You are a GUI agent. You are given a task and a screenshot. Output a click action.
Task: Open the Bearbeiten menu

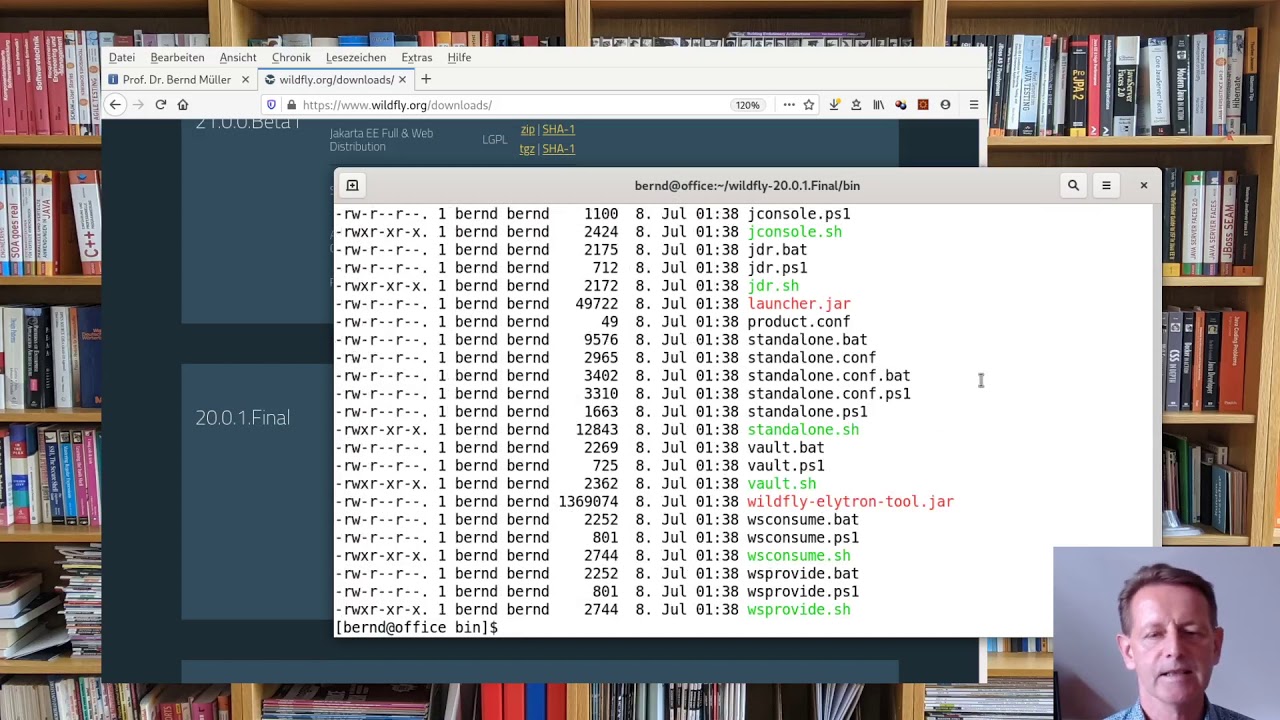click(x=177, y=57)
